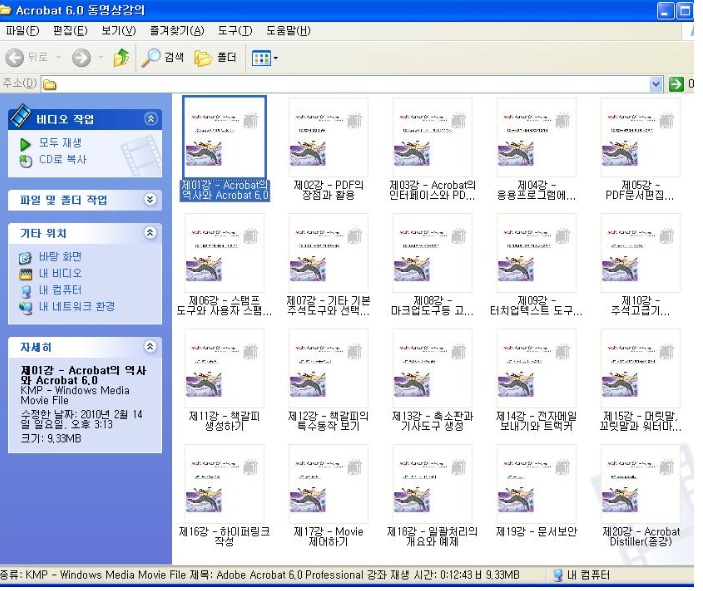Click the title bar folder icon
This screenshot has width=703, height=591.
click(5, 9)
